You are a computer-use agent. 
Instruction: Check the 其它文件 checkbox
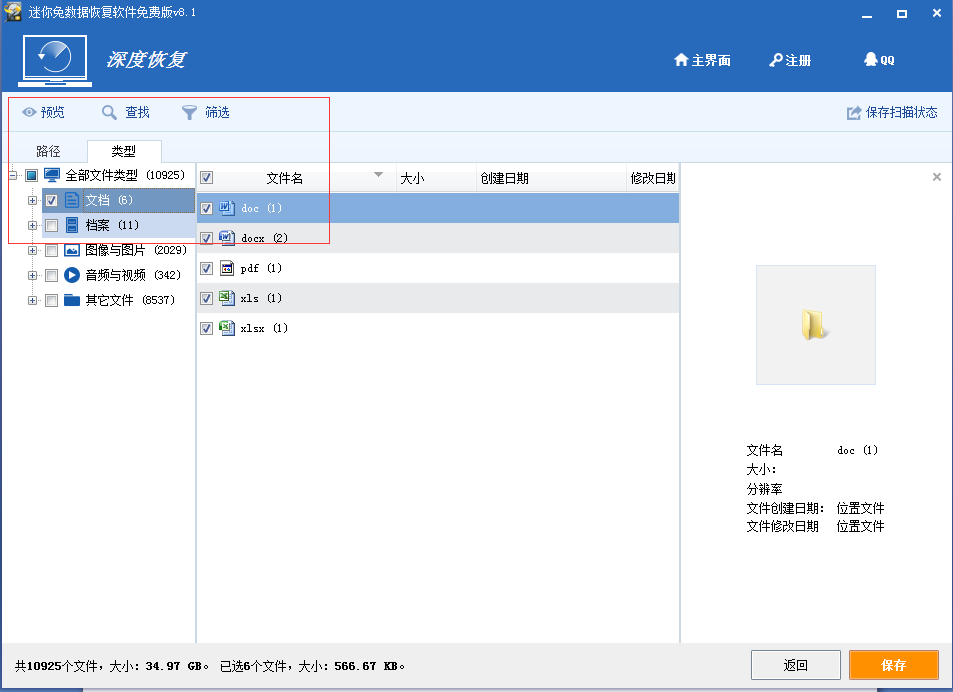point(52,300)
